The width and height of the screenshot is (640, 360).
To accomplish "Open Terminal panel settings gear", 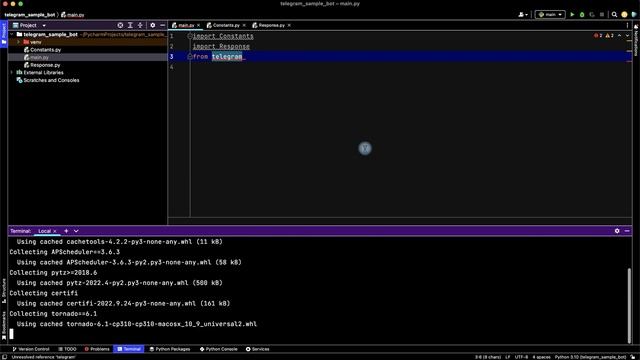I will pyautogui.click(x=617, y=231).
